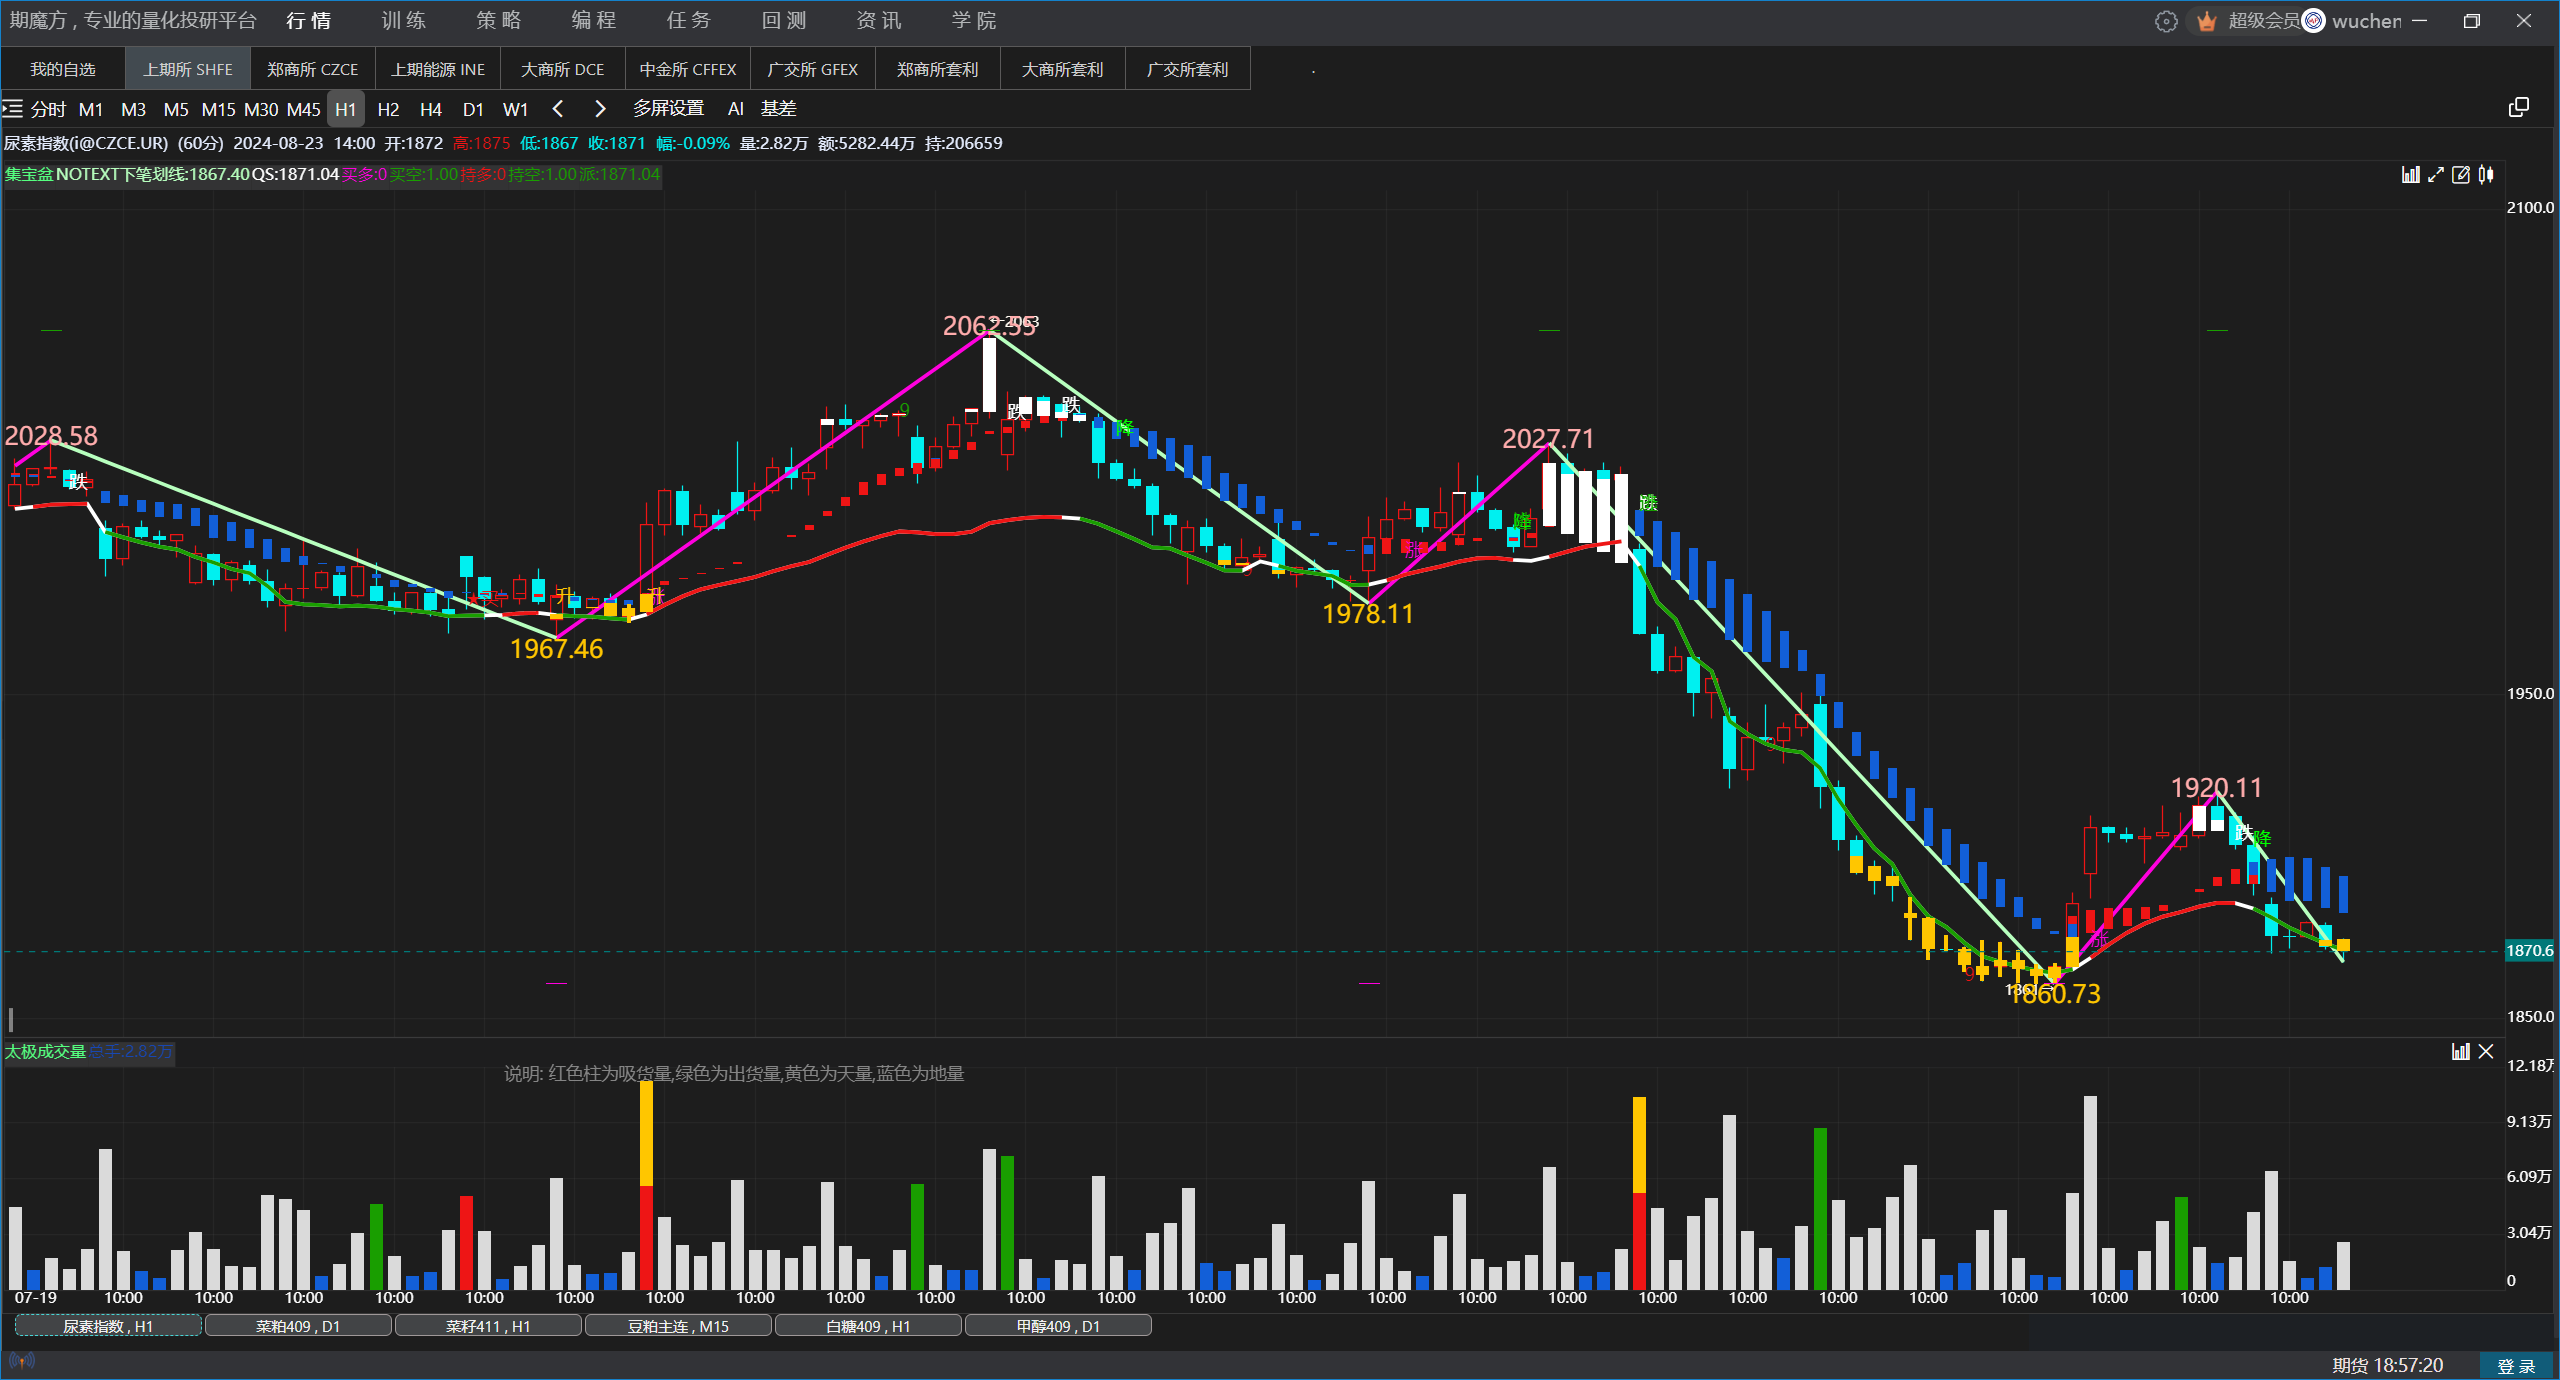The width and height of the screenshot is (2560, 1380).
Task: Click the signal icon in bottom-left status bar
Action: [22, 1360]
